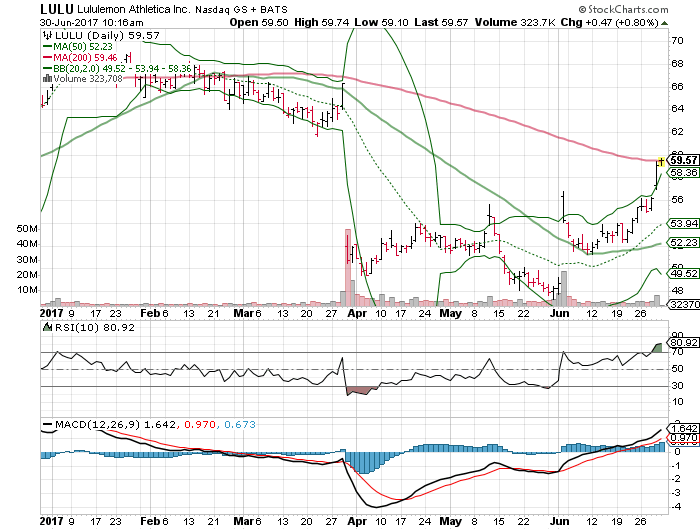Click the 49.52 lower band tag on right axis
This screenshot has height=530, width=700.
pyautogui.click(x=683, y=273)
